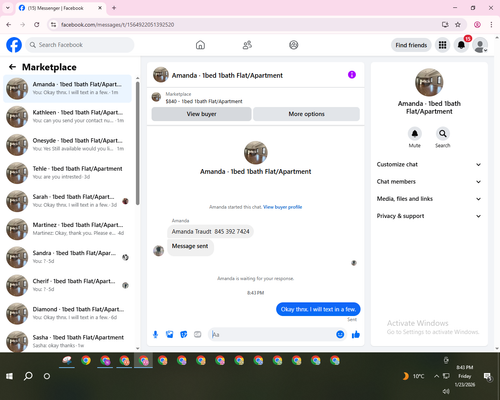Click the Find friends button
Image resolution: width=500 pixels, height=400 pixels.
point(411,45)
